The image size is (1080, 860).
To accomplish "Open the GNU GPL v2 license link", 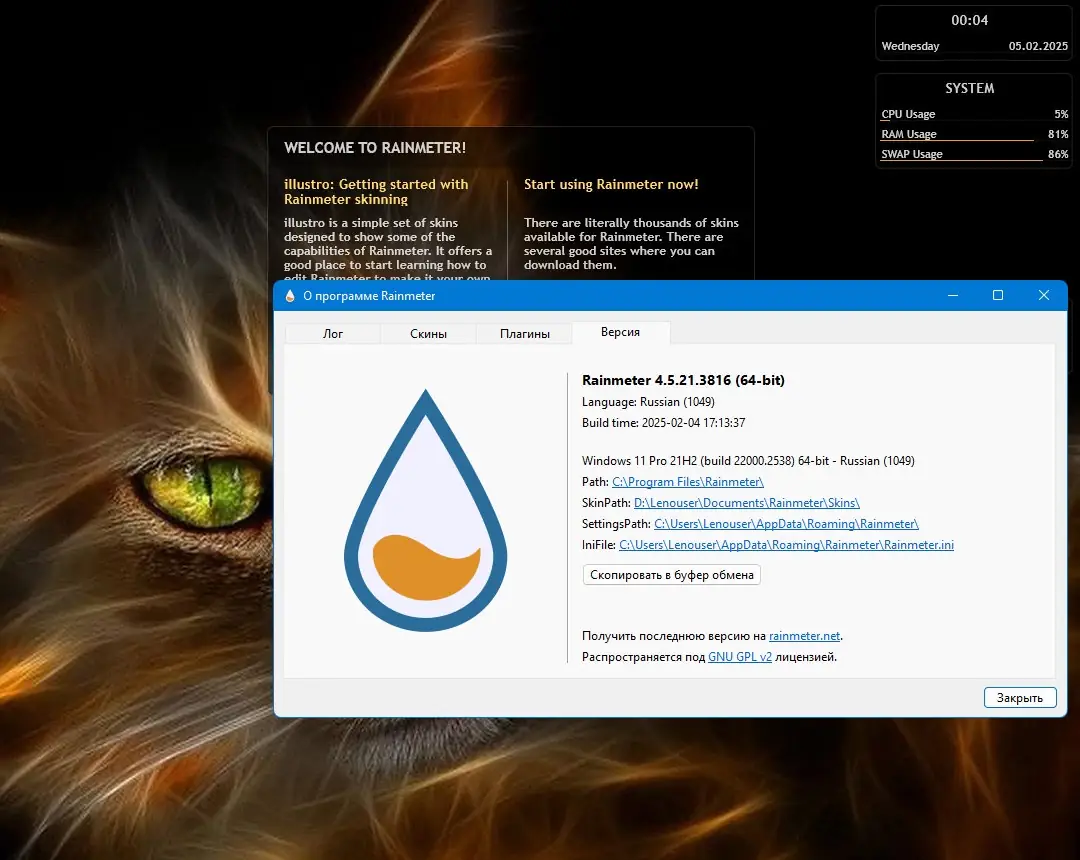I will tap(740, 657).
